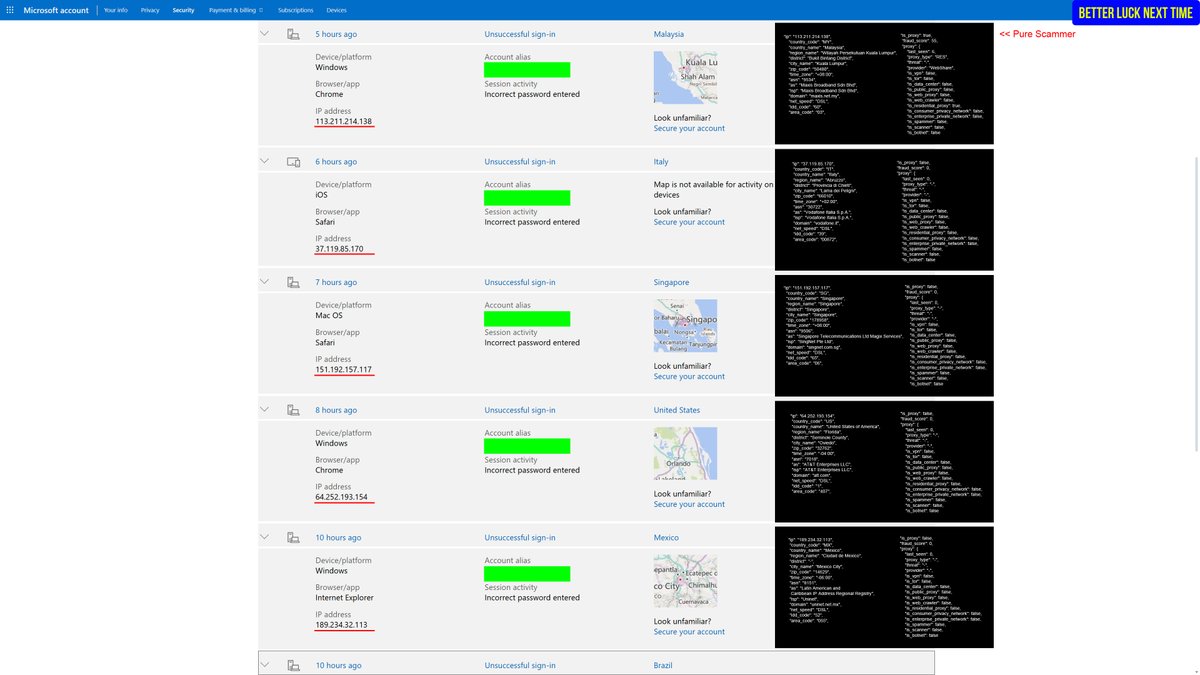Click the 6 hours ago timestamp
The width and height of the screenshot is (1200, 675).
(336, 161)
